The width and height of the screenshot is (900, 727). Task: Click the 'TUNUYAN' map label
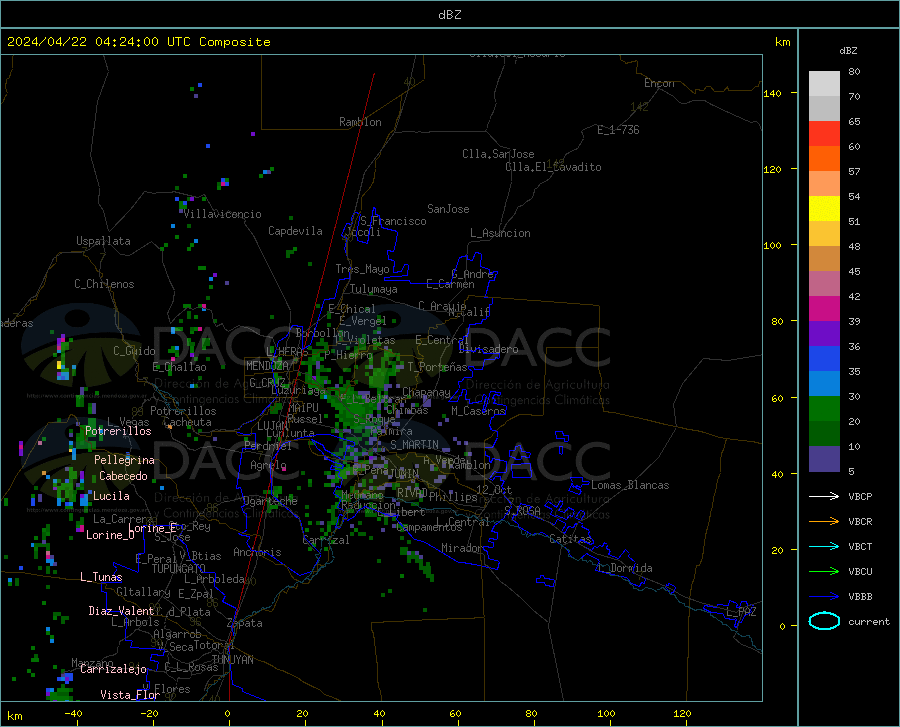[x=232, y=660]
